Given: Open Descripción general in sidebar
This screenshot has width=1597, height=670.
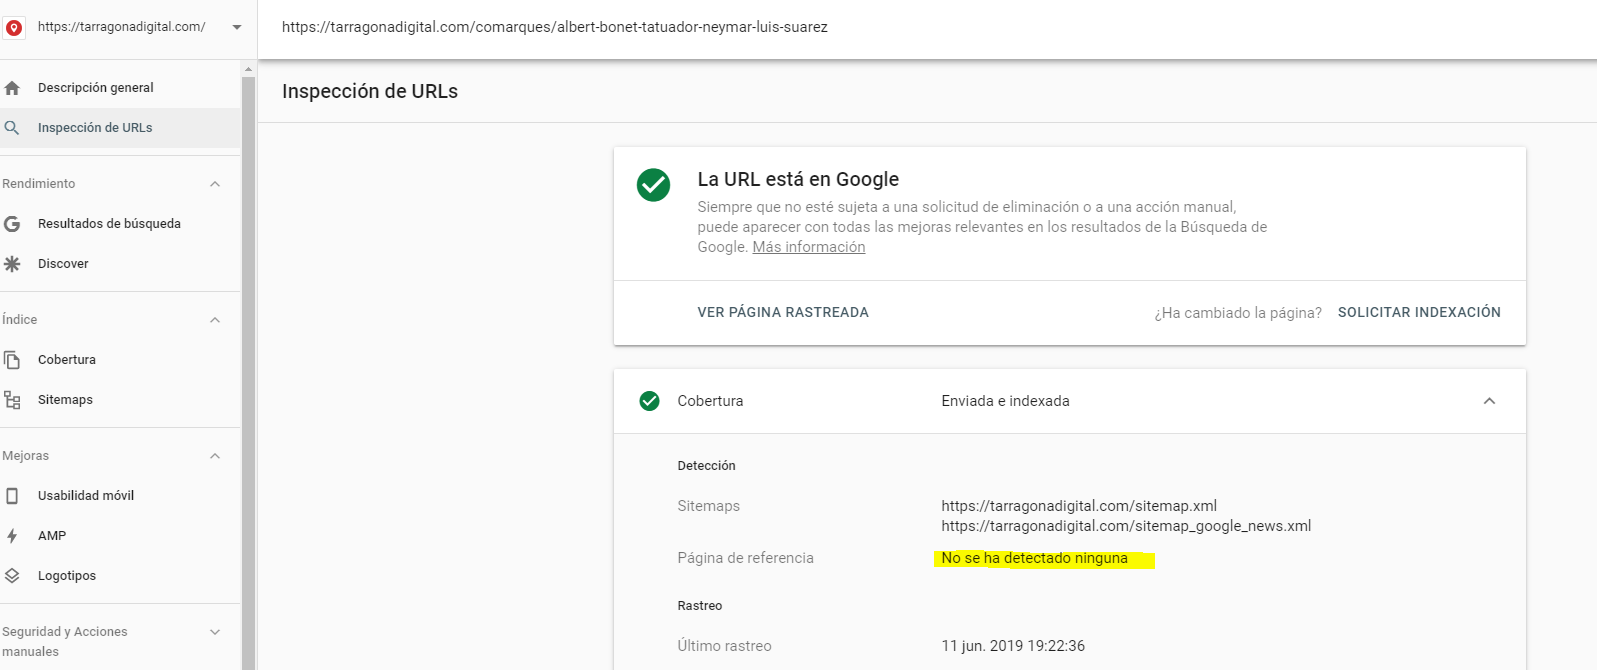Looking at the screenshot, I should coord(96,88).
